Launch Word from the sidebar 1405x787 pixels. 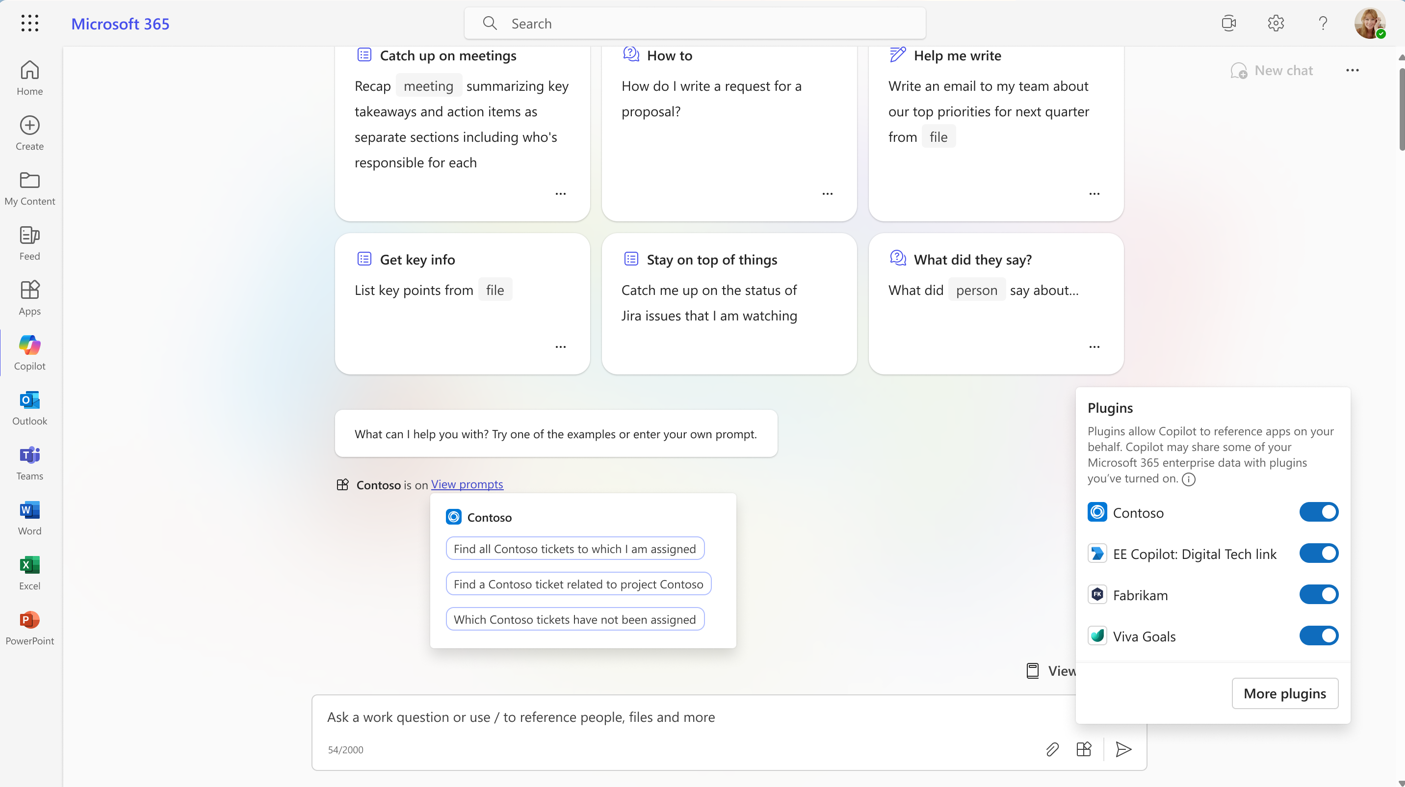point(30,518)
